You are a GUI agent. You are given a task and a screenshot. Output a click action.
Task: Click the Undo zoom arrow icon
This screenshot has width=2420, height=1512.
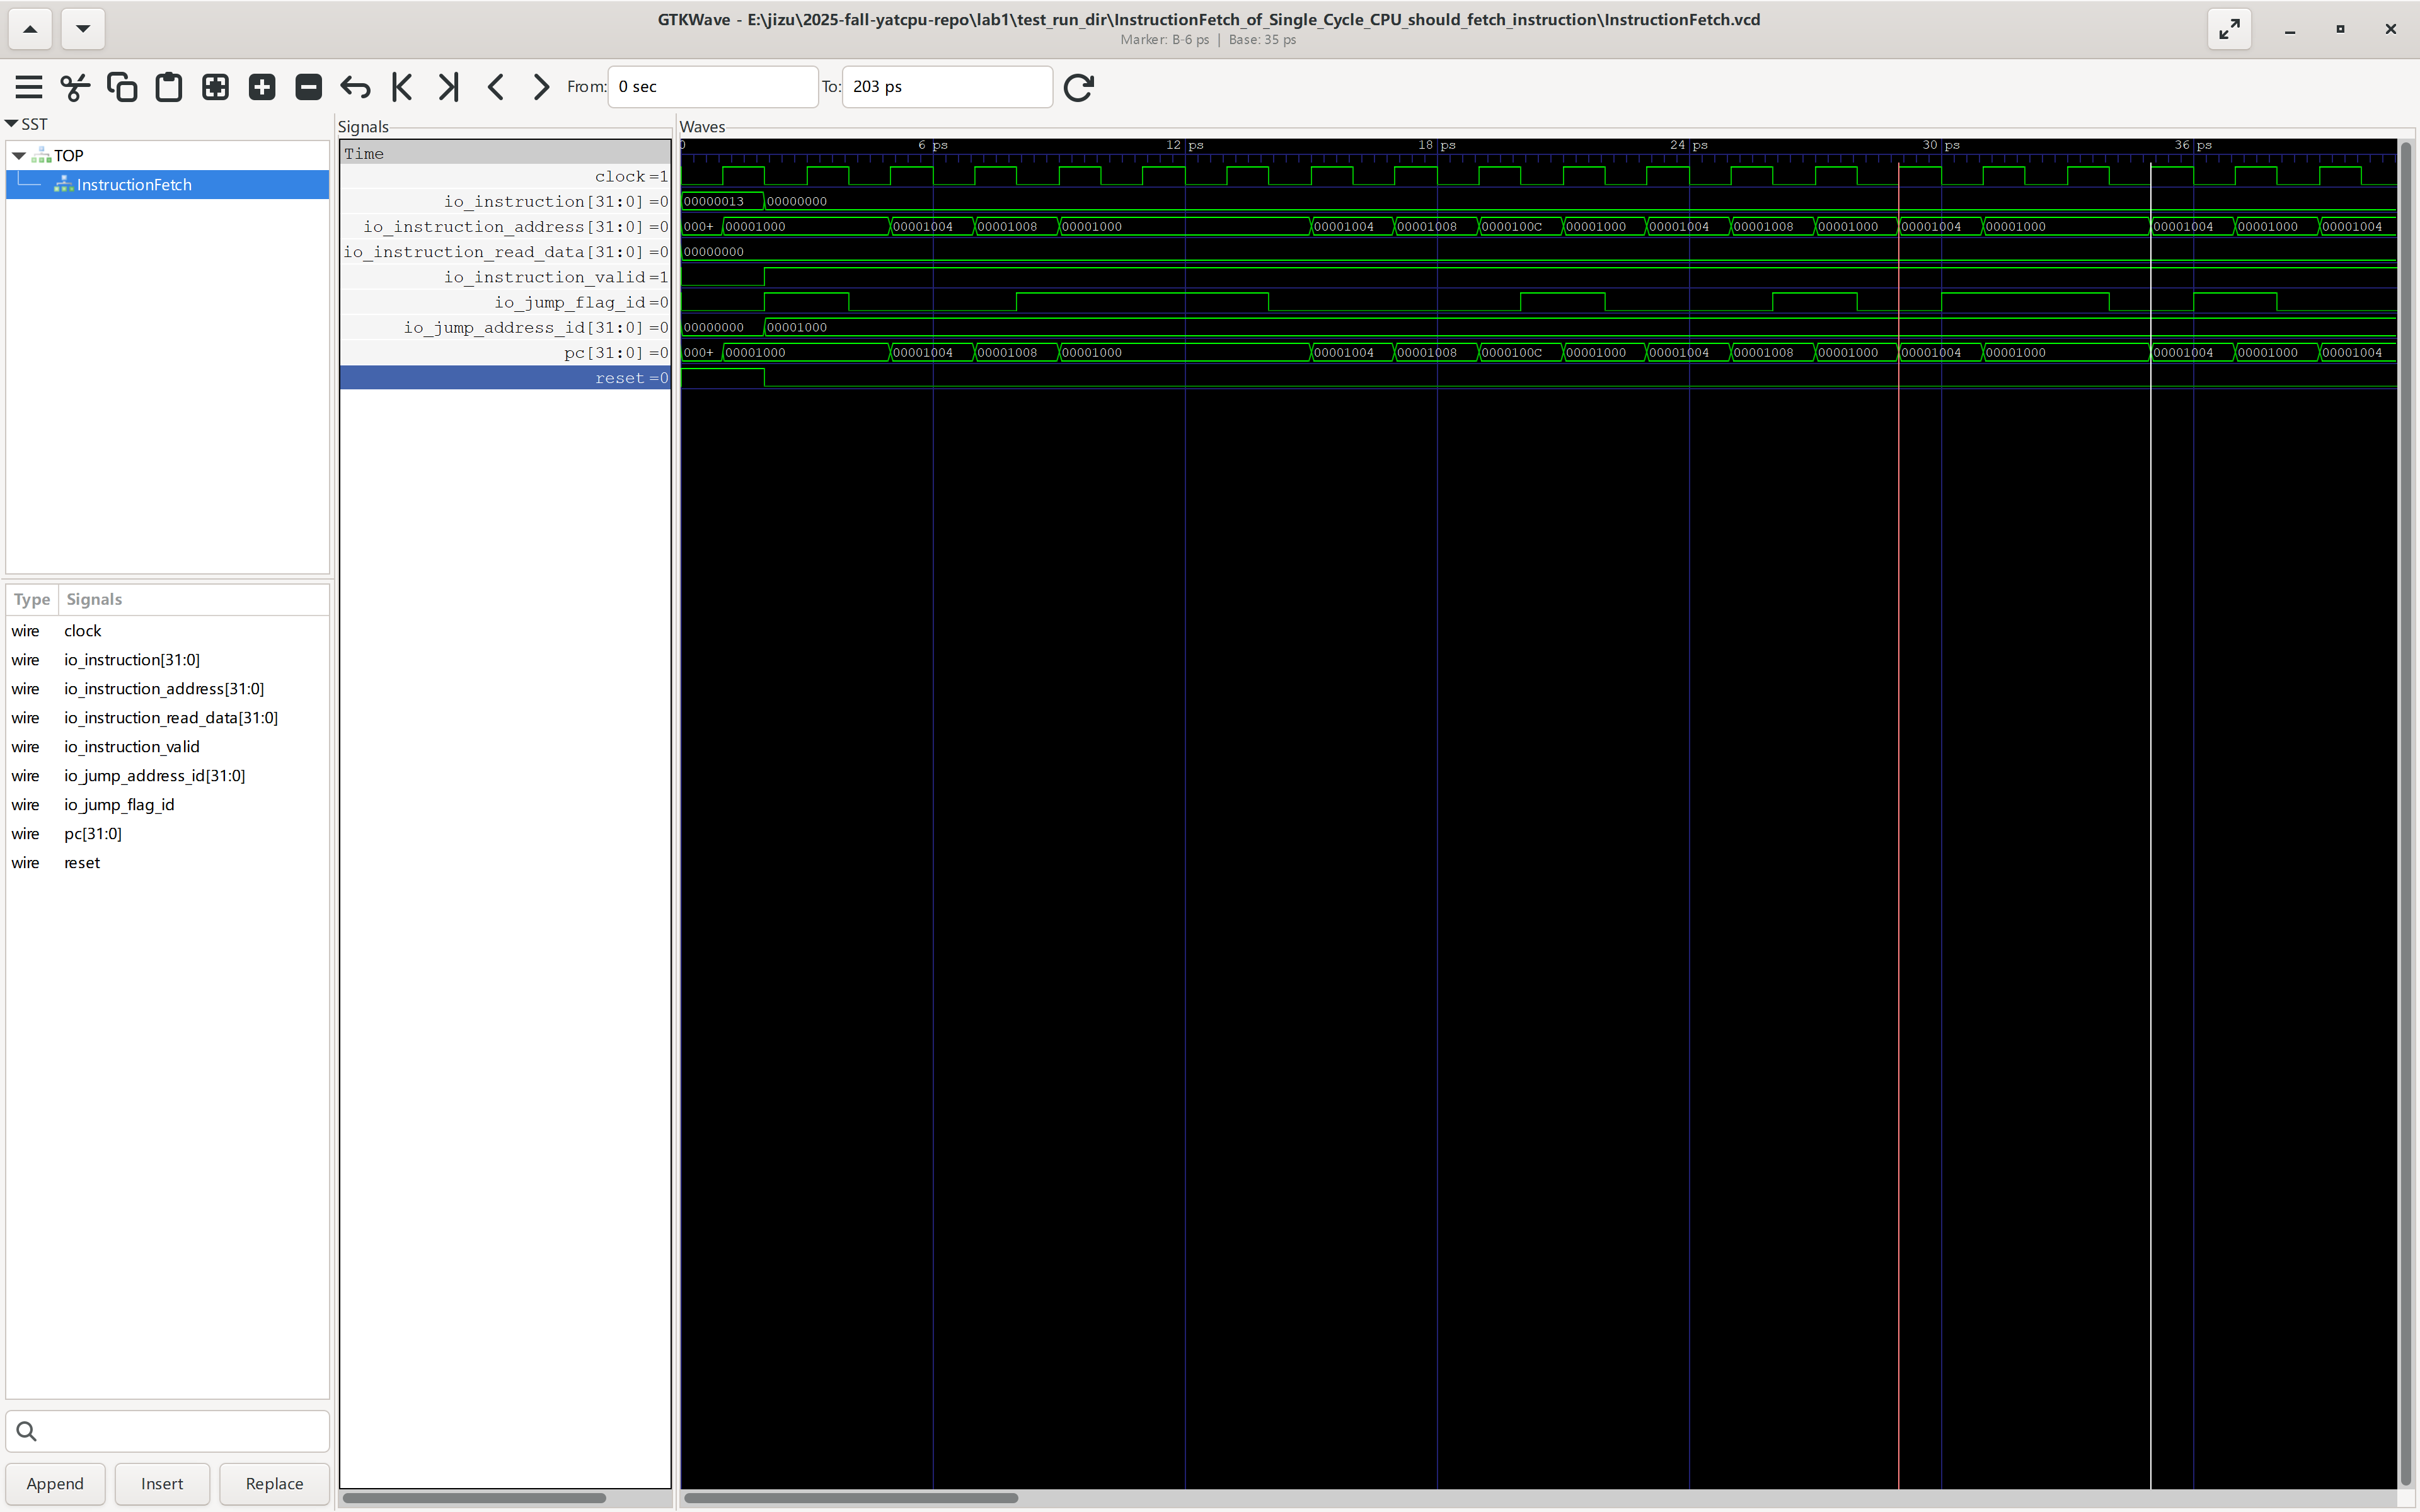(x=355, y=87)
